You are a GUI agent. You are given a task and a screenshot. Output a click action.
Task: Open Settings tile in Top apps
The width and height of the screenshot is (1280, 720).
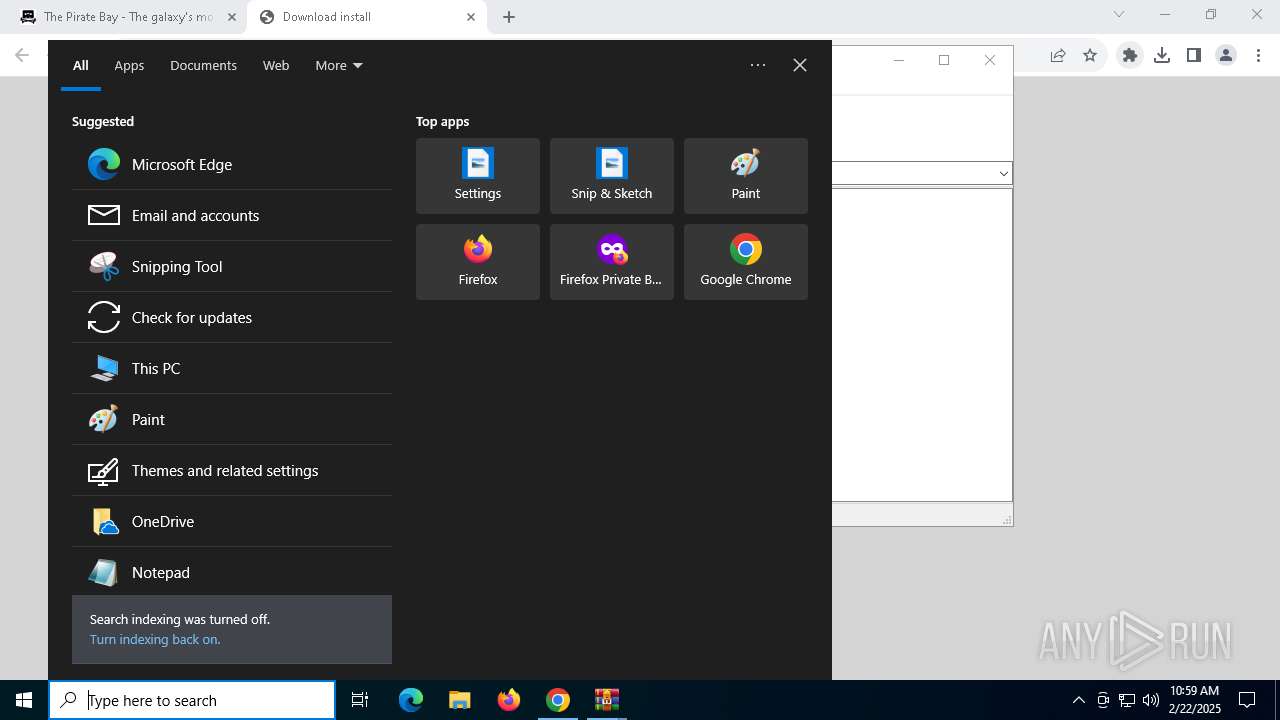tap(478, 176)
